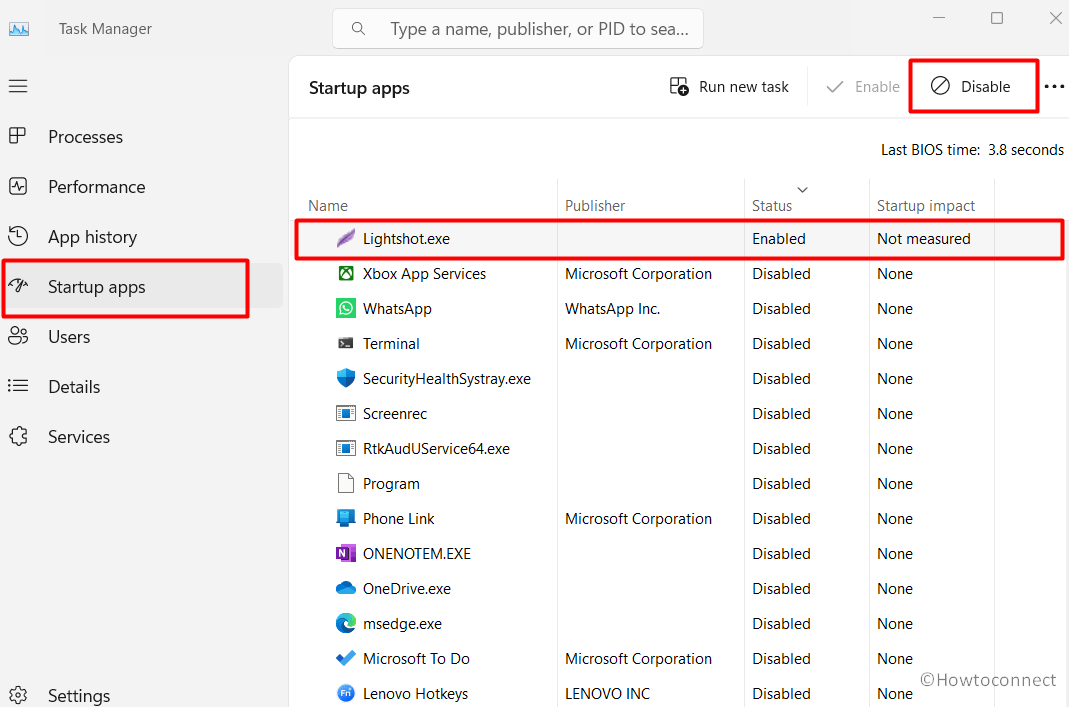Select the Lightshot.exe Enabled status cell
Image resolution: width=1069 pixels, height=707 pixels.
[779, 239]
